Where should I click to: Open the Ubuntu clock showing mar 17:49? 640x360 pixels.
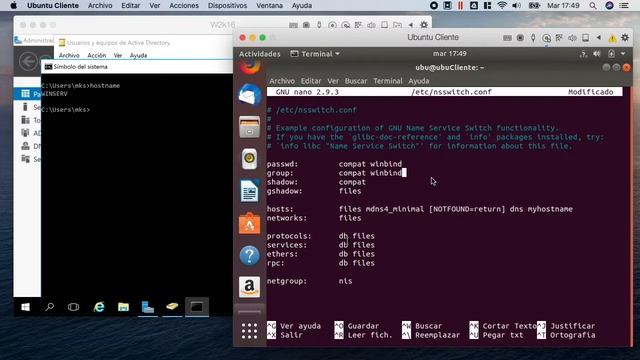coord(449,53)
